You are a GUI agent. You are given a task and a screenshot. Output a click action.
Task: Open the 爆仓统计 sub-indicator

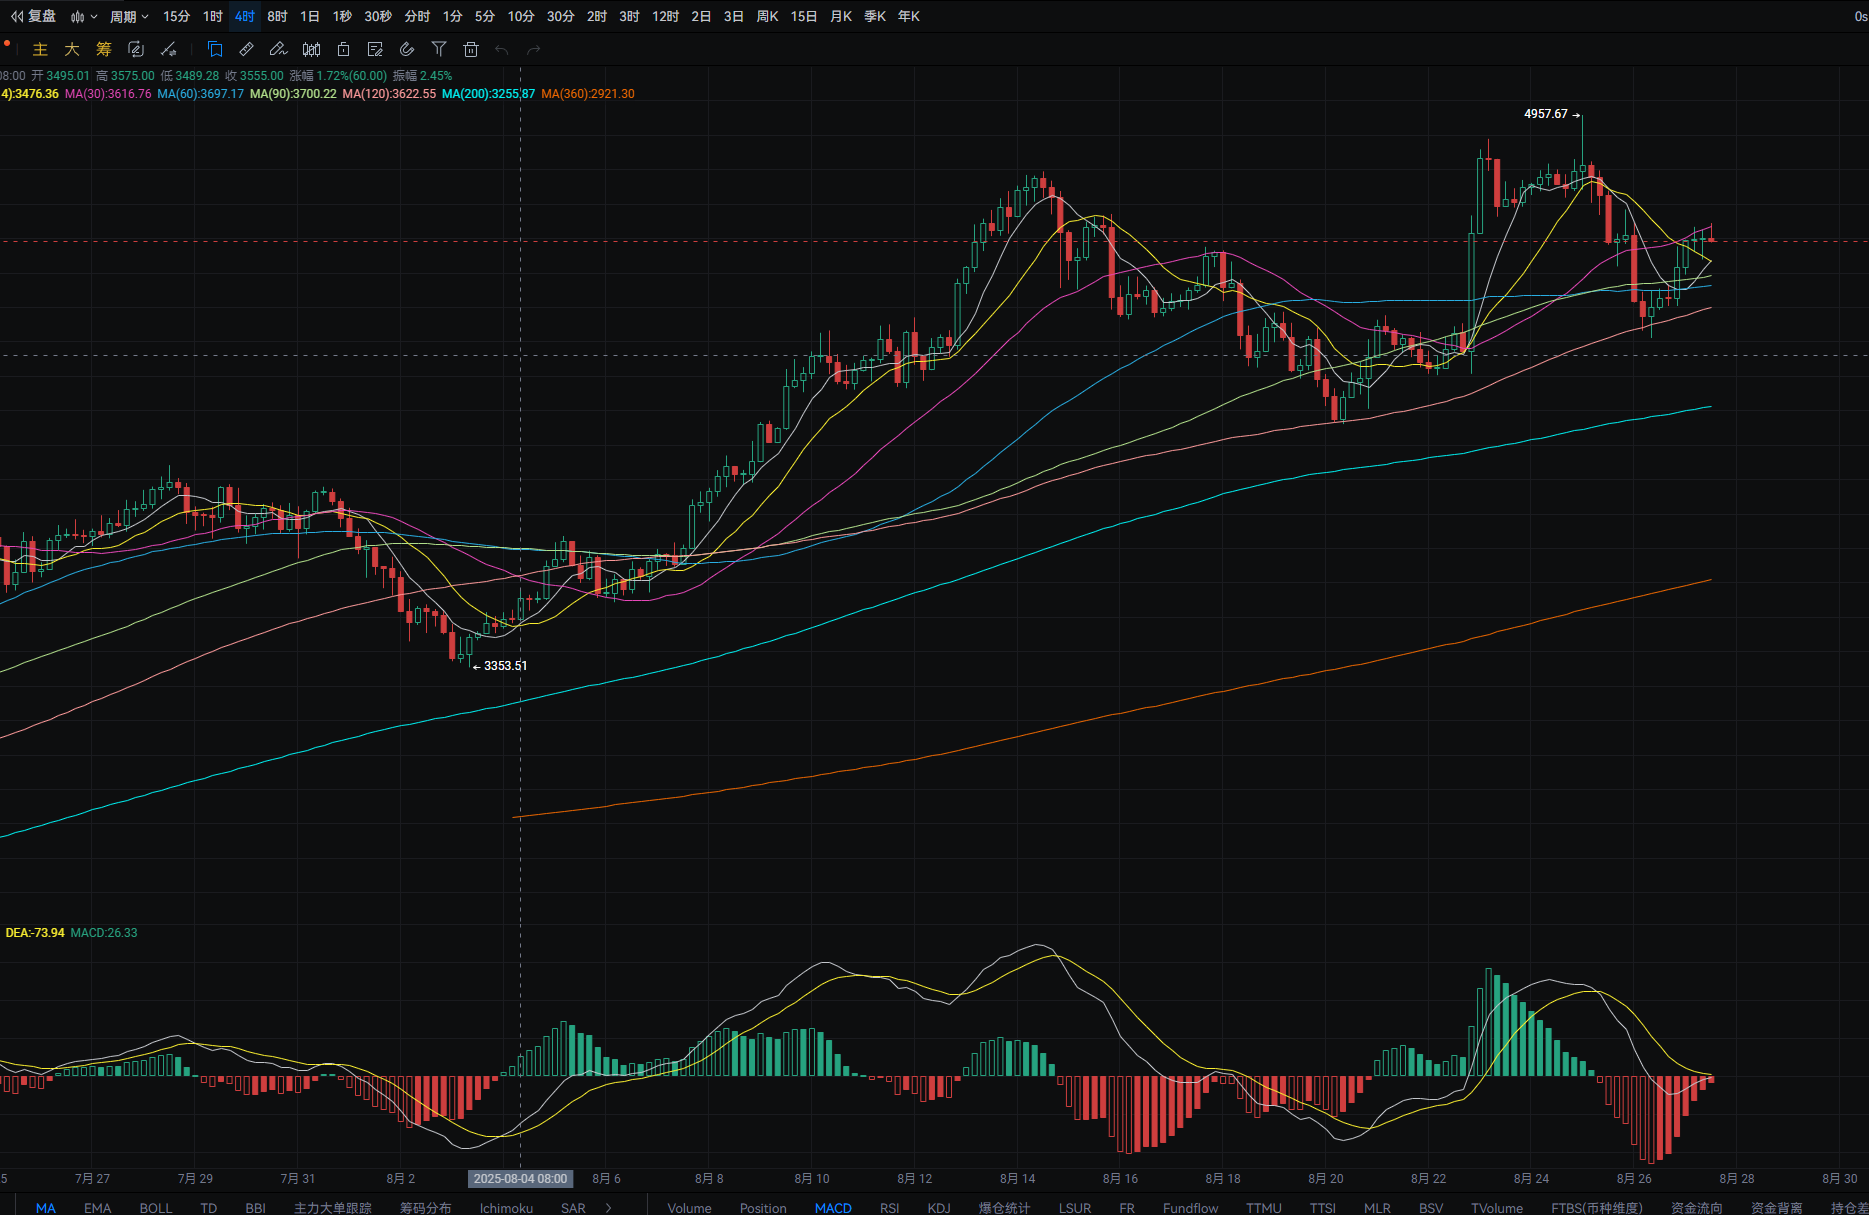1004,1208
